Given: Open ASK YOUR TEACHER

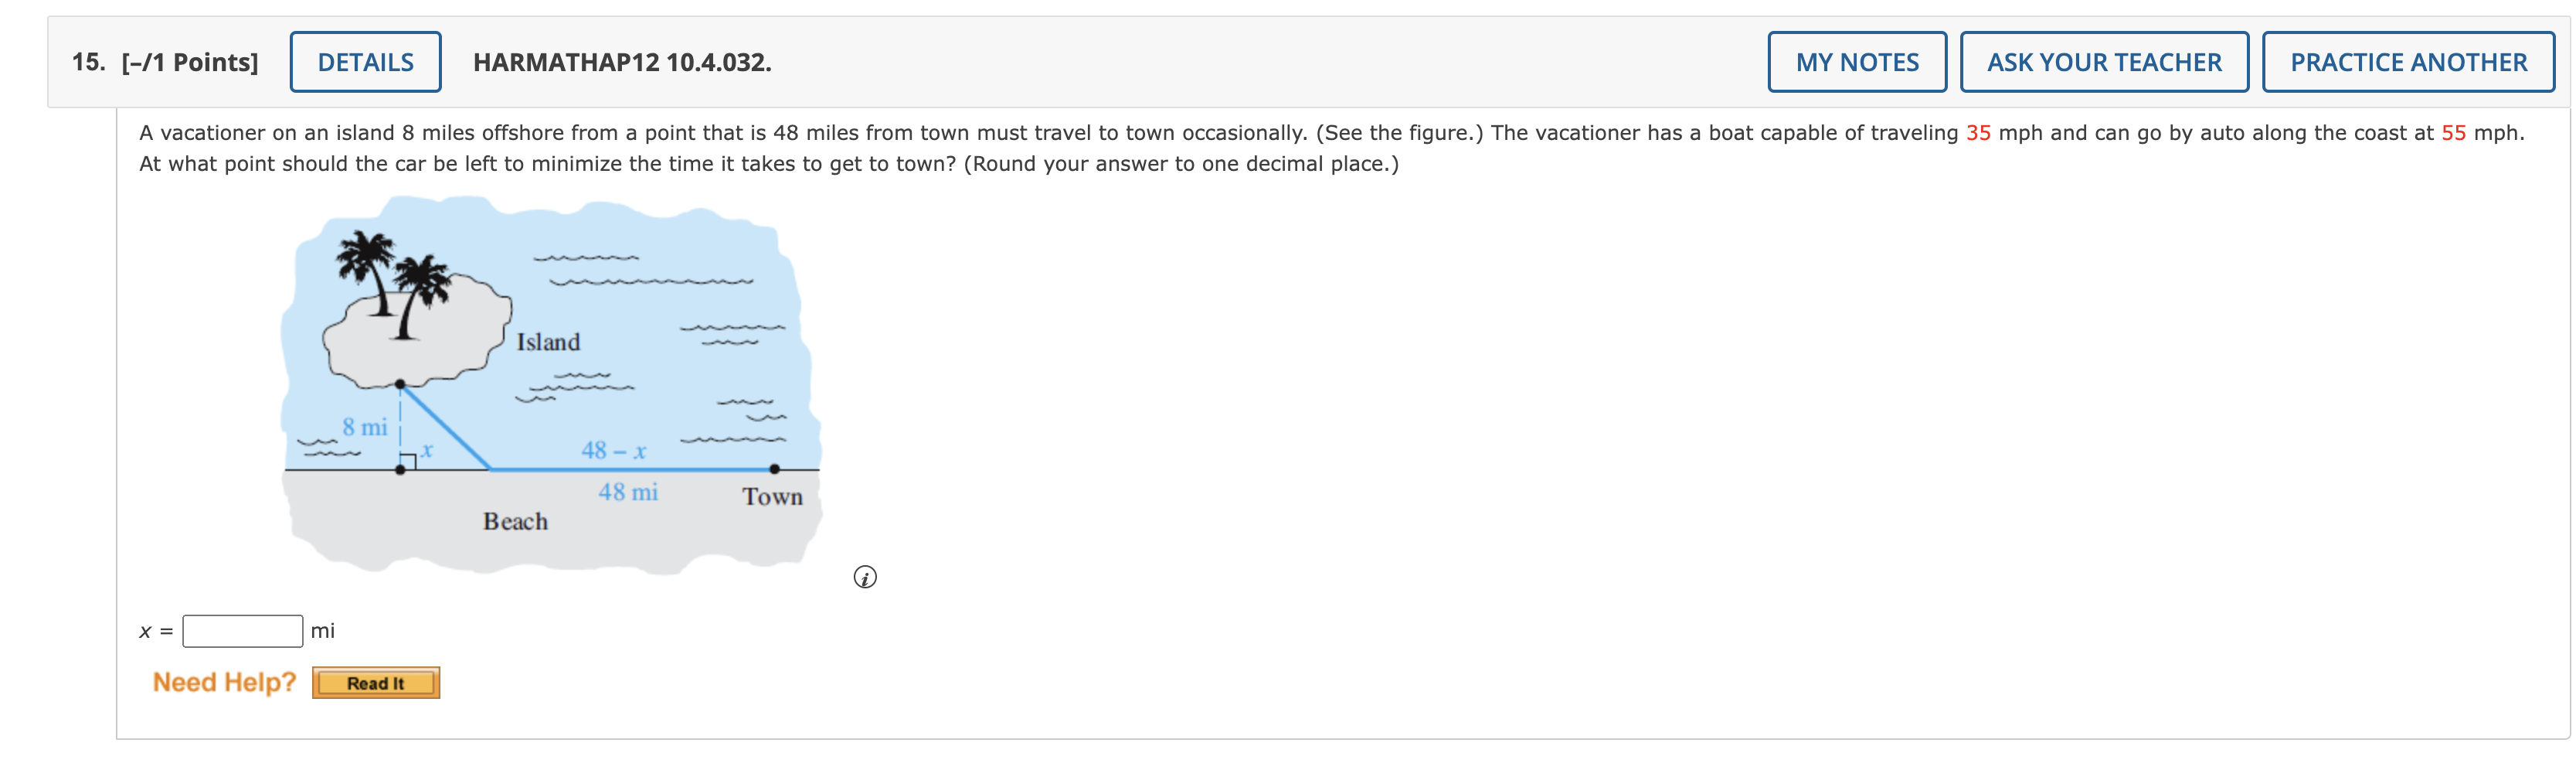Looking at the screenshot, I should 2103,62.
